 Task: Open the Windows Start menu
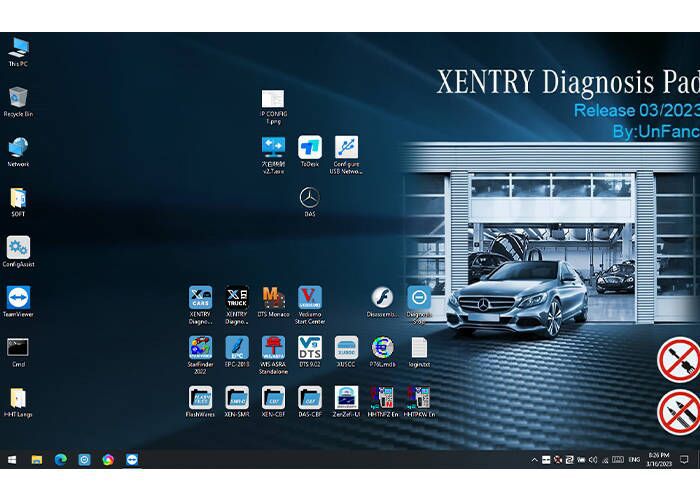point(12,459)
